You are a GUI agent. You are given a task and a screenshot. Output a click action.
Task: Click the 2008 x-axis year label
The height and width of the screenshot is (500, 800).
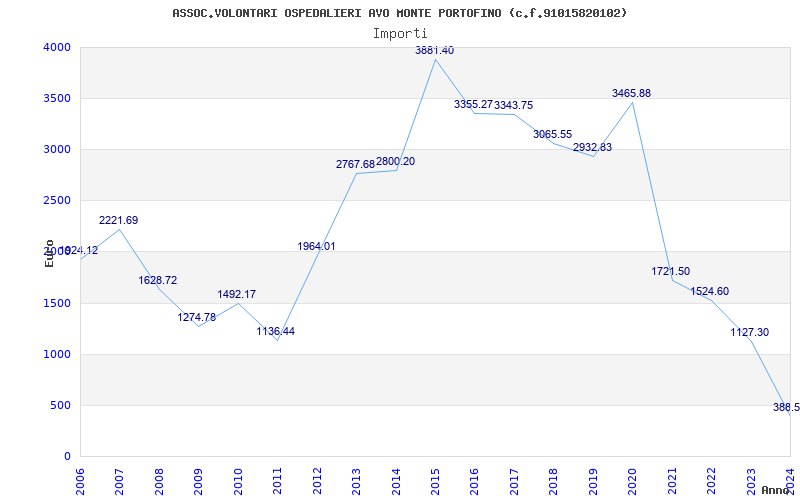pos(159,481)
